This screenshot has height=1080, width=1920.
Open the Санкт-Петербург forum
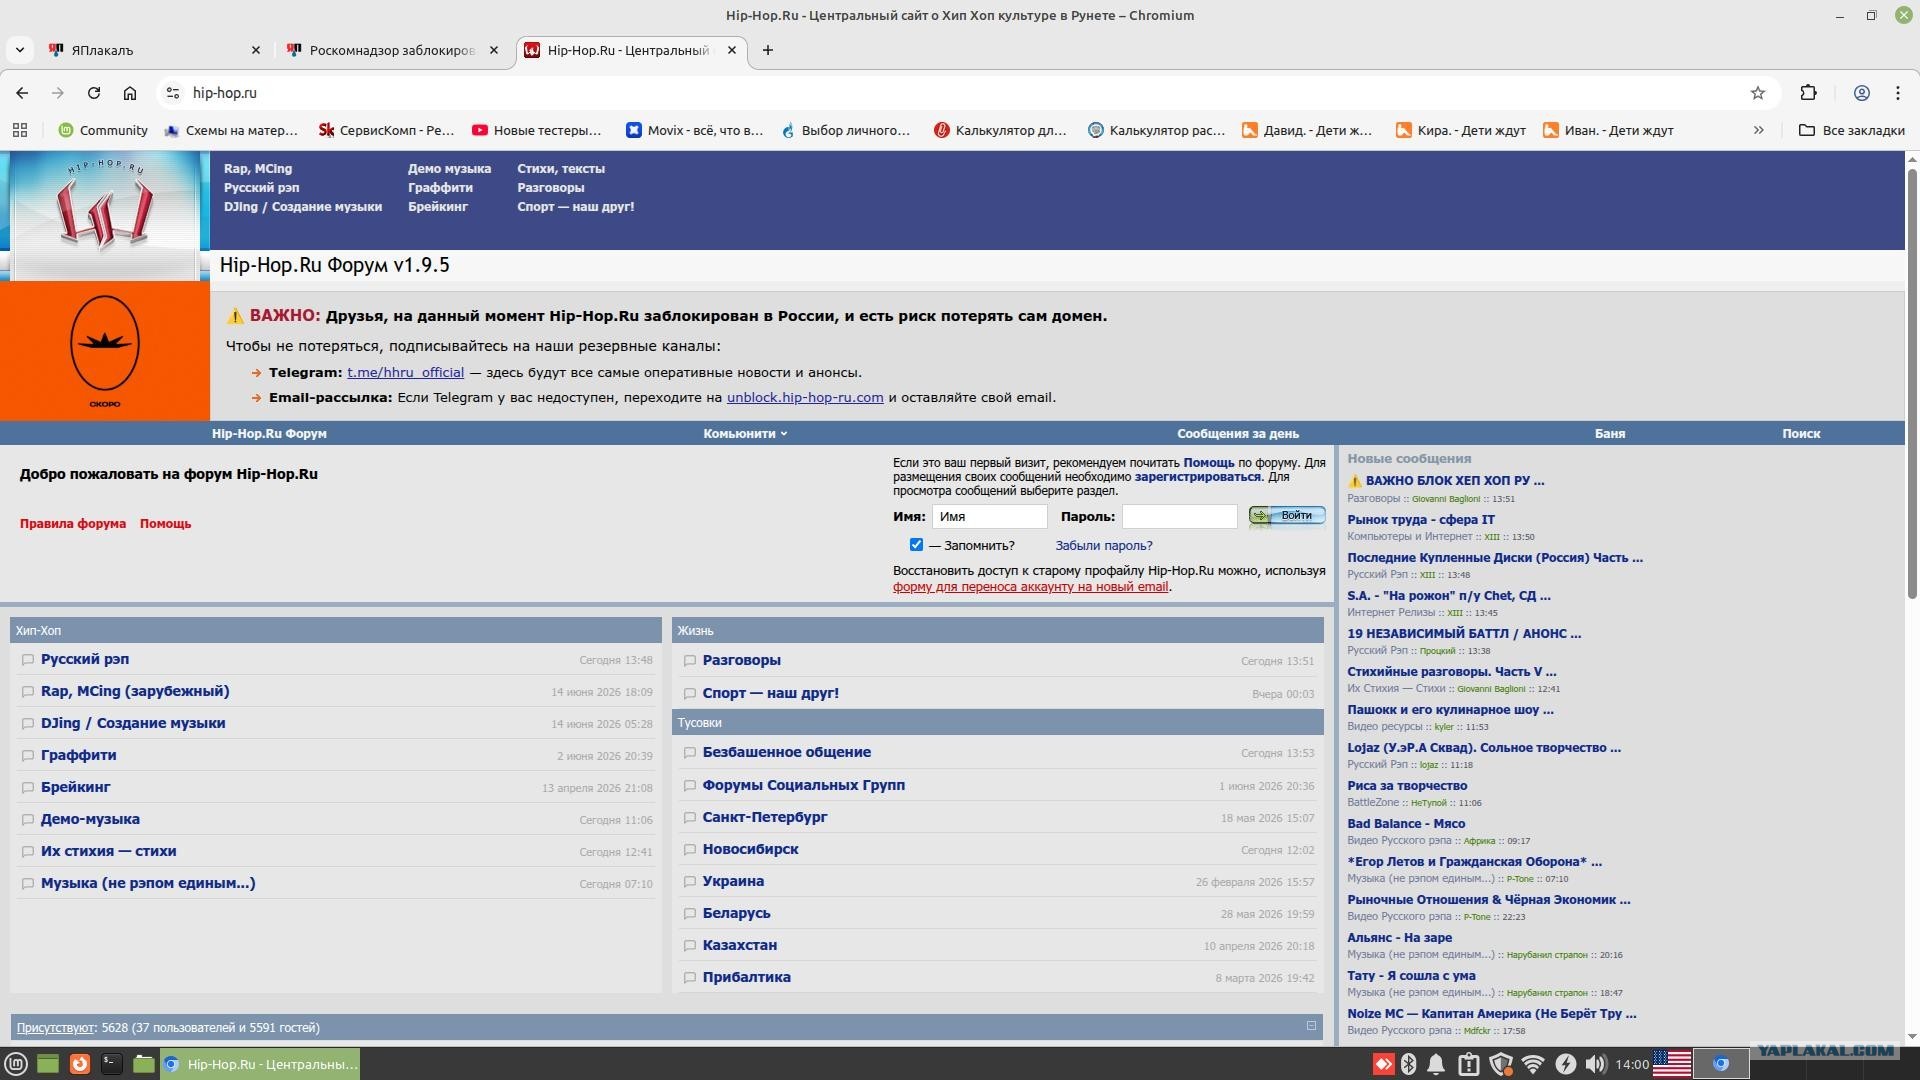(765, 817)
